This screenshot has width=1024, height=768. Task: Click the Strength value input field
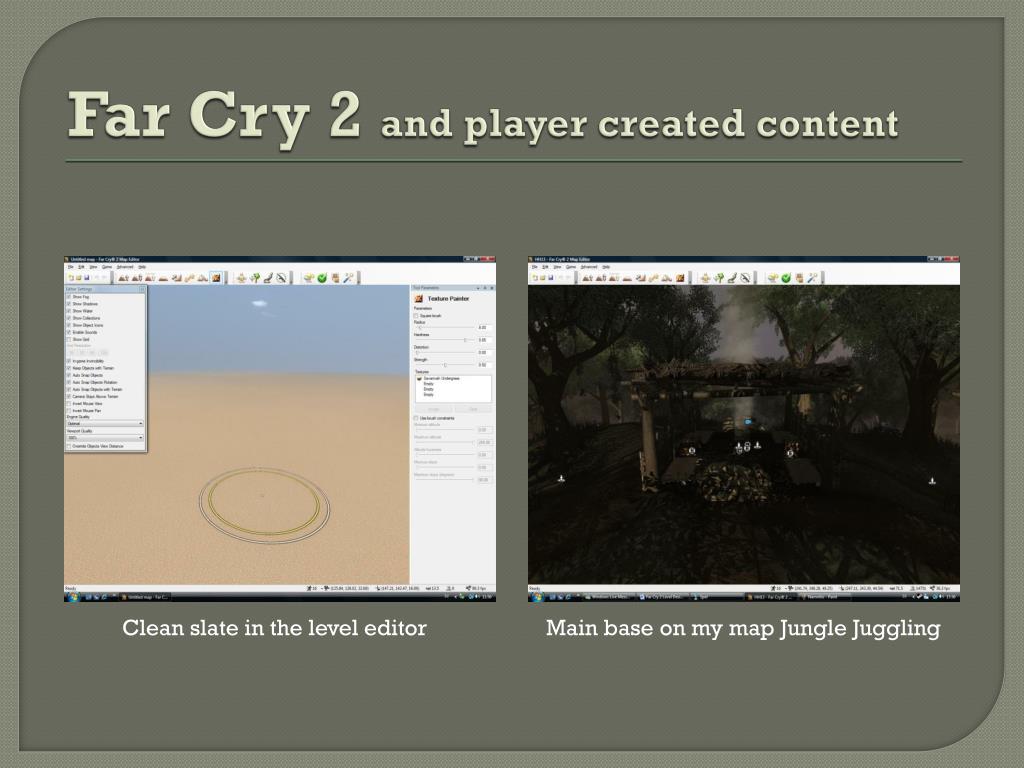[485, 365]
